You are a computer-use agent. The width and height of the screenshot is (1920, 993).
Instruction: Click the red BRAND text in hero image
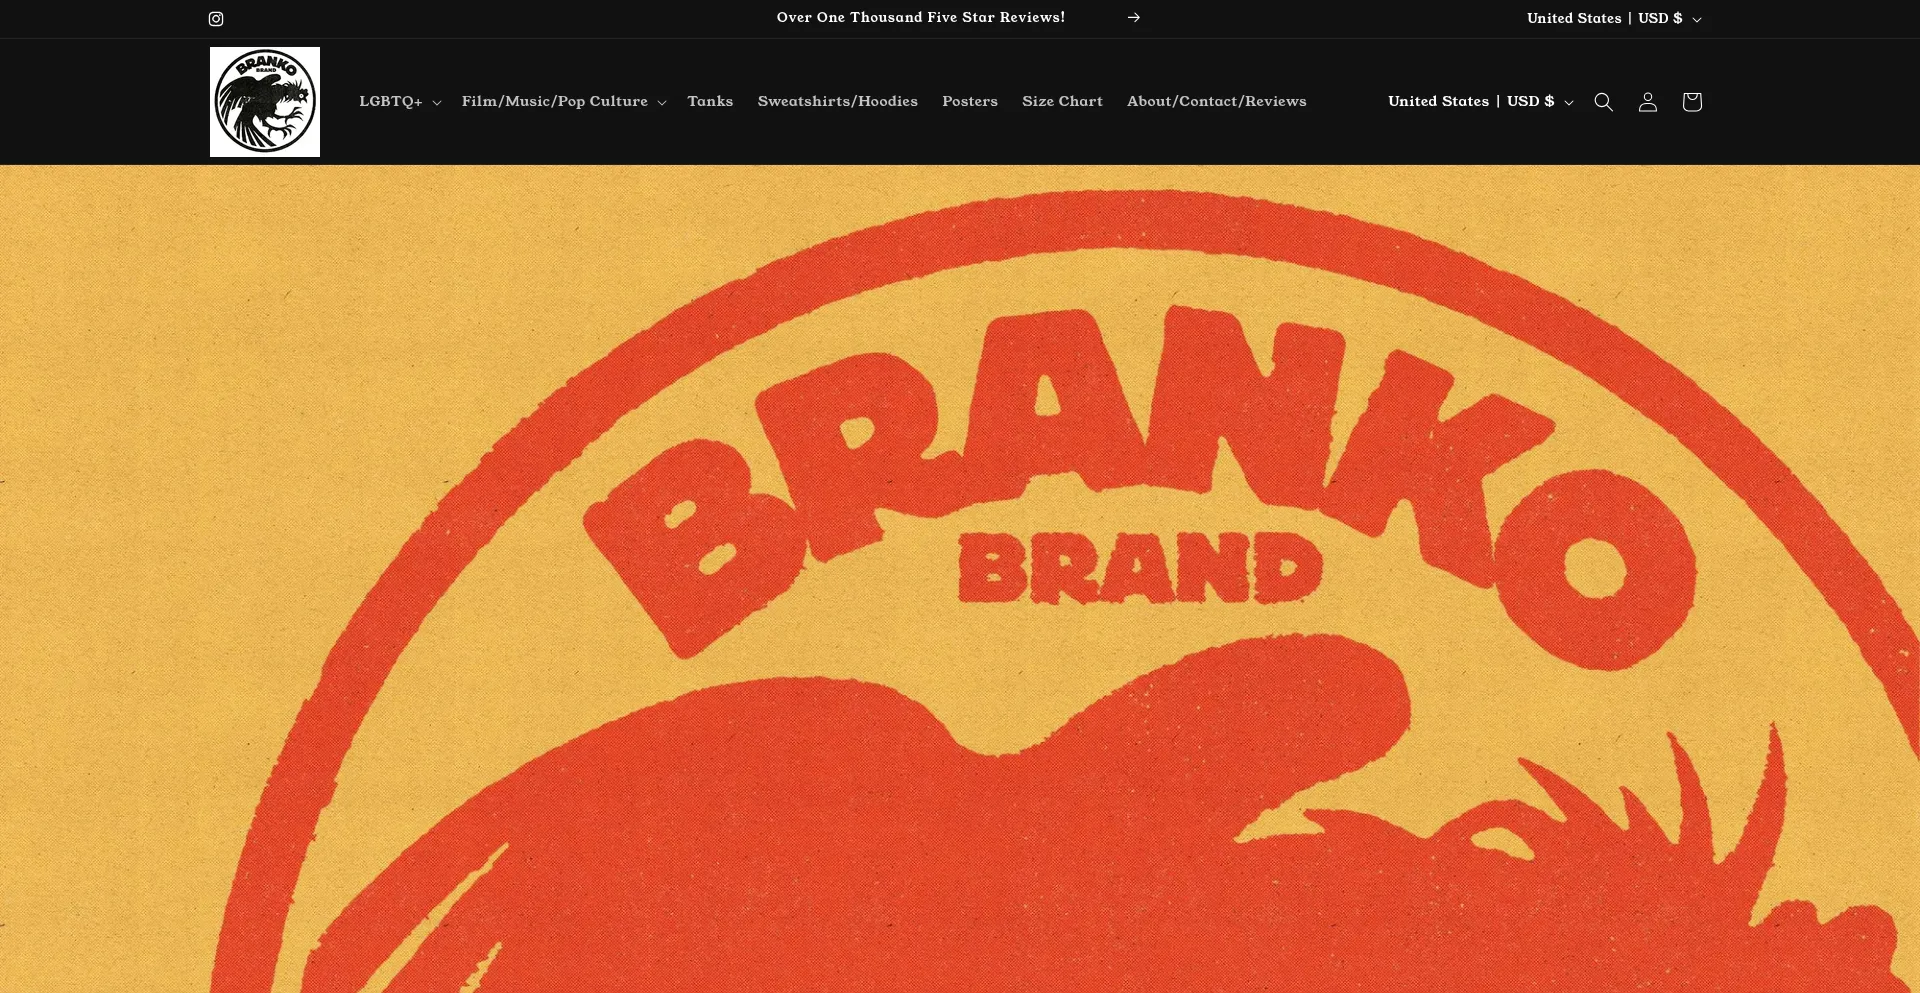tap(1141, 568)
